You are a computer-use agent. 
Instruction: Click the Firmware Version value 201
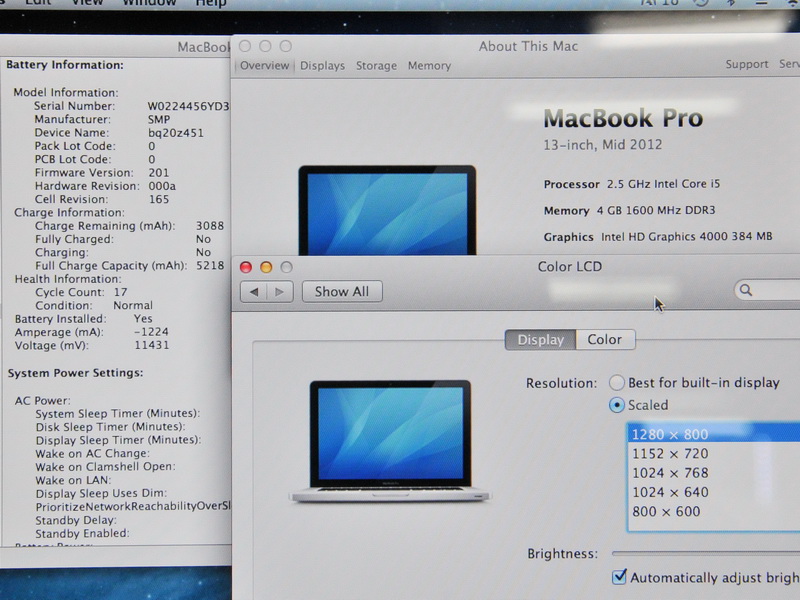pos(158,172)
